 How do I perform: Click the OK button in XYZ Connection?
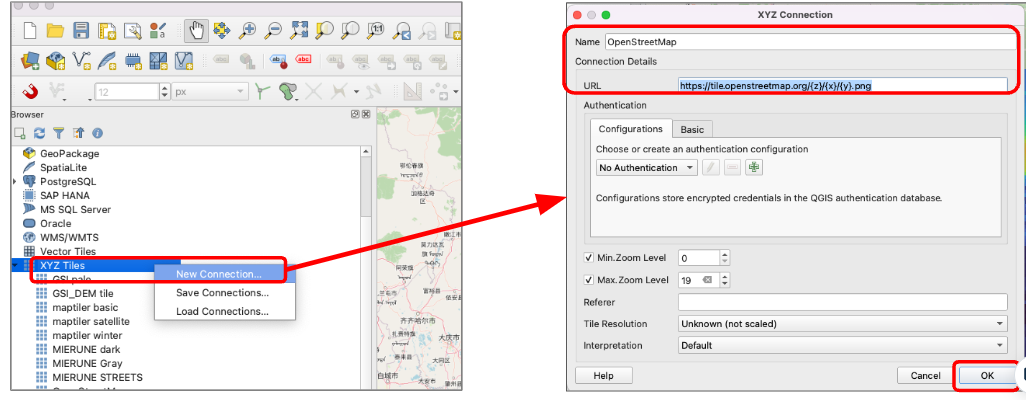pos(987,375)
